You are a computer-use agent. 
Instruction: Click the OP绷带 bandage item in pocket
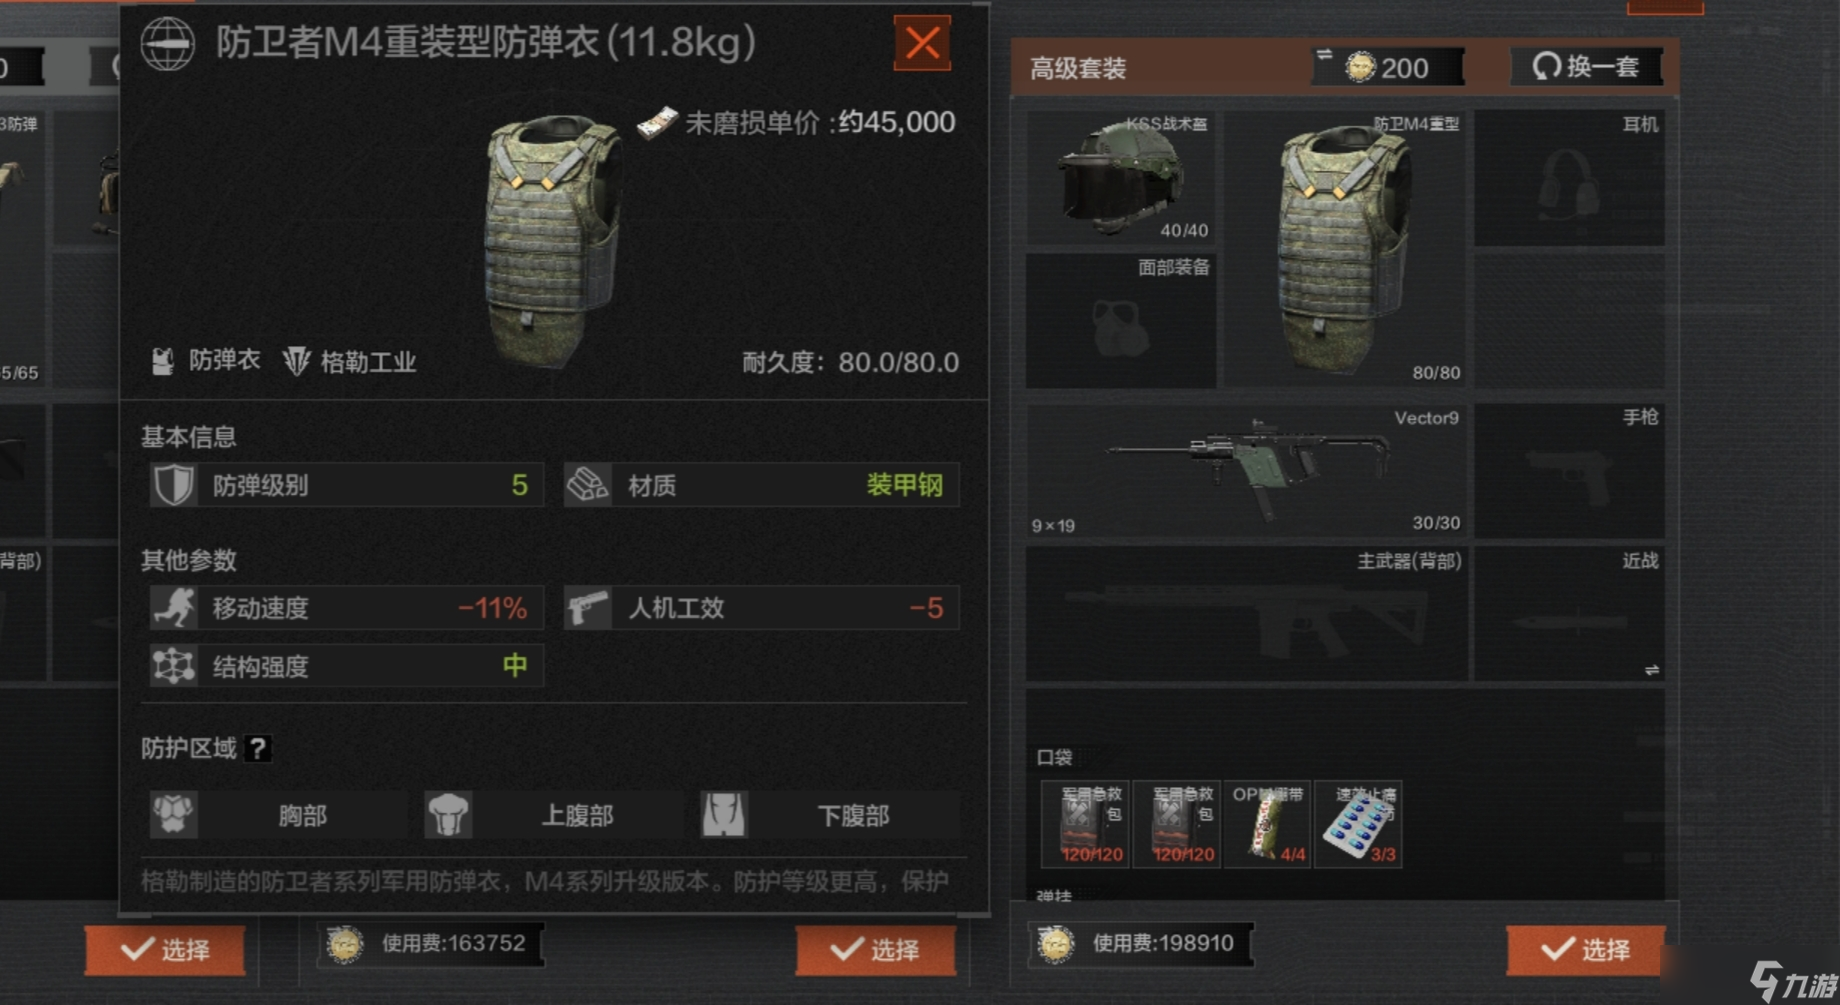1267,824
